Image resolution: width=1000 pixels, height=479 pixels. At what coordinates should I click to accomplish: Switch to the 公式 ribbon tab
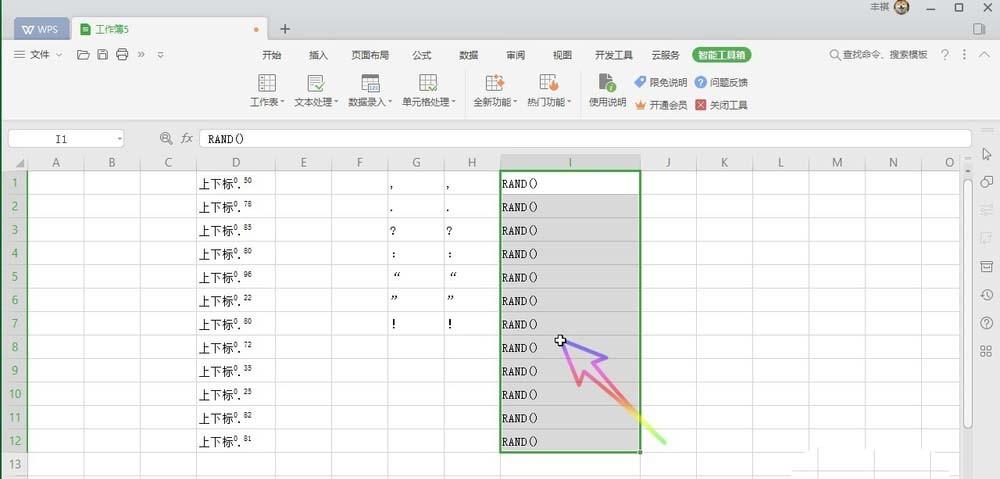[x=422, y=55]
